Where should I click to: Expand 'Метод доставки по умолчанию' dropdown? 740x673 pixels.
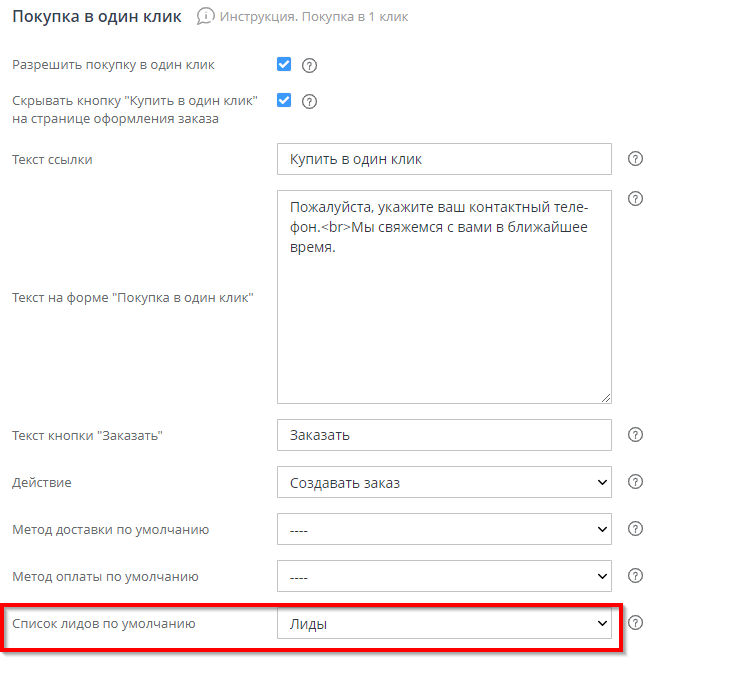tap(444, 529)
